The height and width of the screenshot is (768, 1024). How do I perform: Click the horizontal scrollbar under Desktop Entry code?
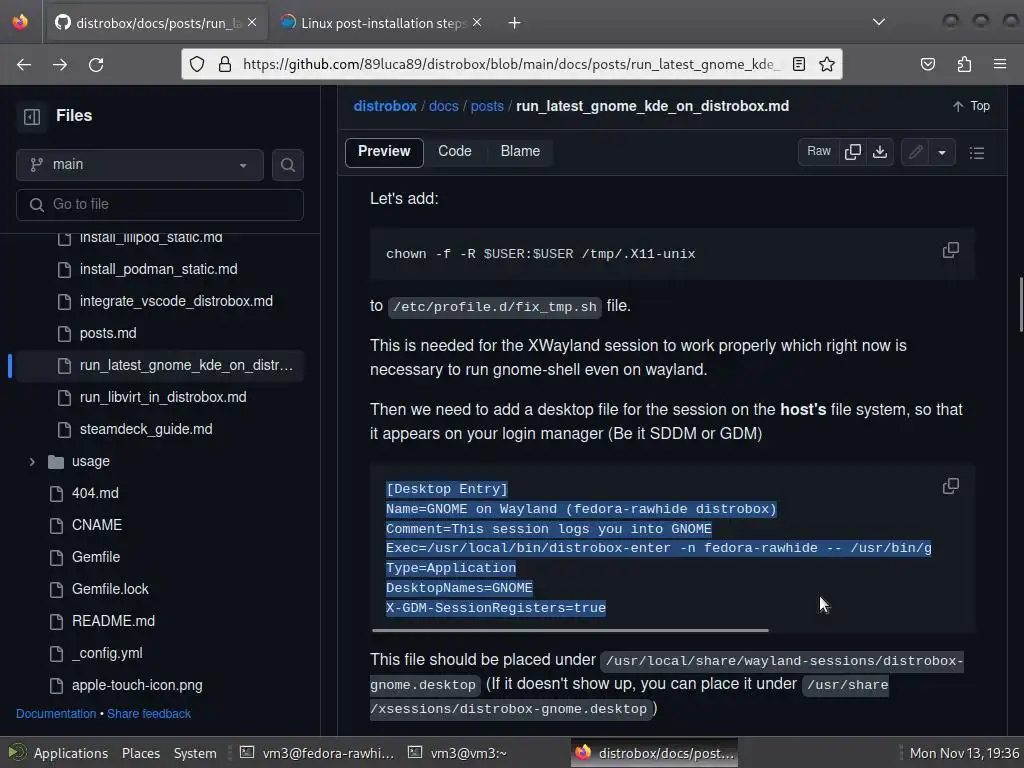pyautogui.click(x=570, y=630)
